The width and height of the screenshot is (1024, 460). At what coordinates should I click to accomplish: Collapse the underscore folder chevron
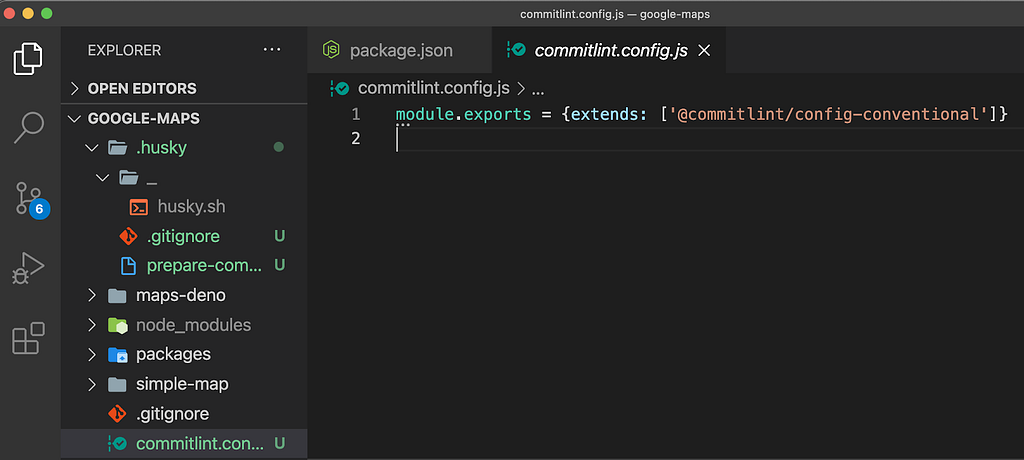103,178
